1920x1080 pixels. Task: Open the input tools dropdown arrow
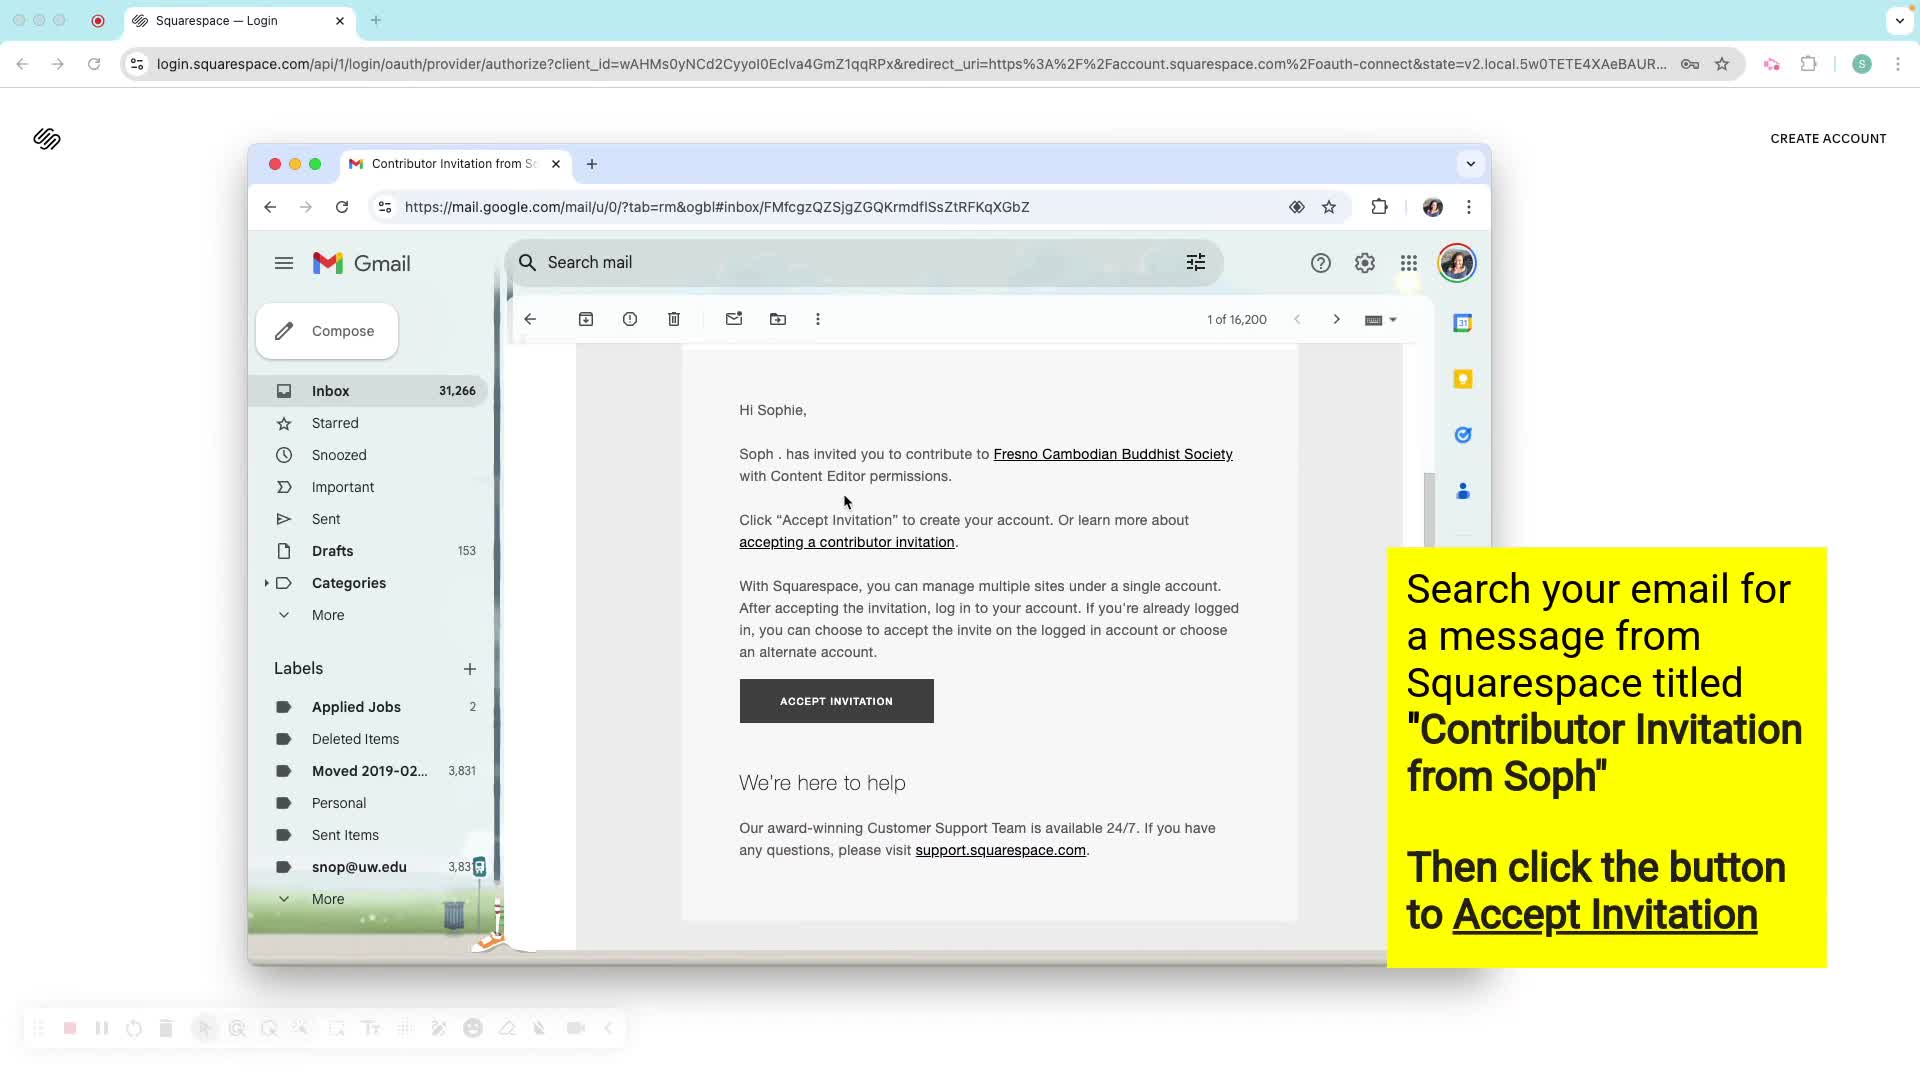click(x=1393, y=320)
